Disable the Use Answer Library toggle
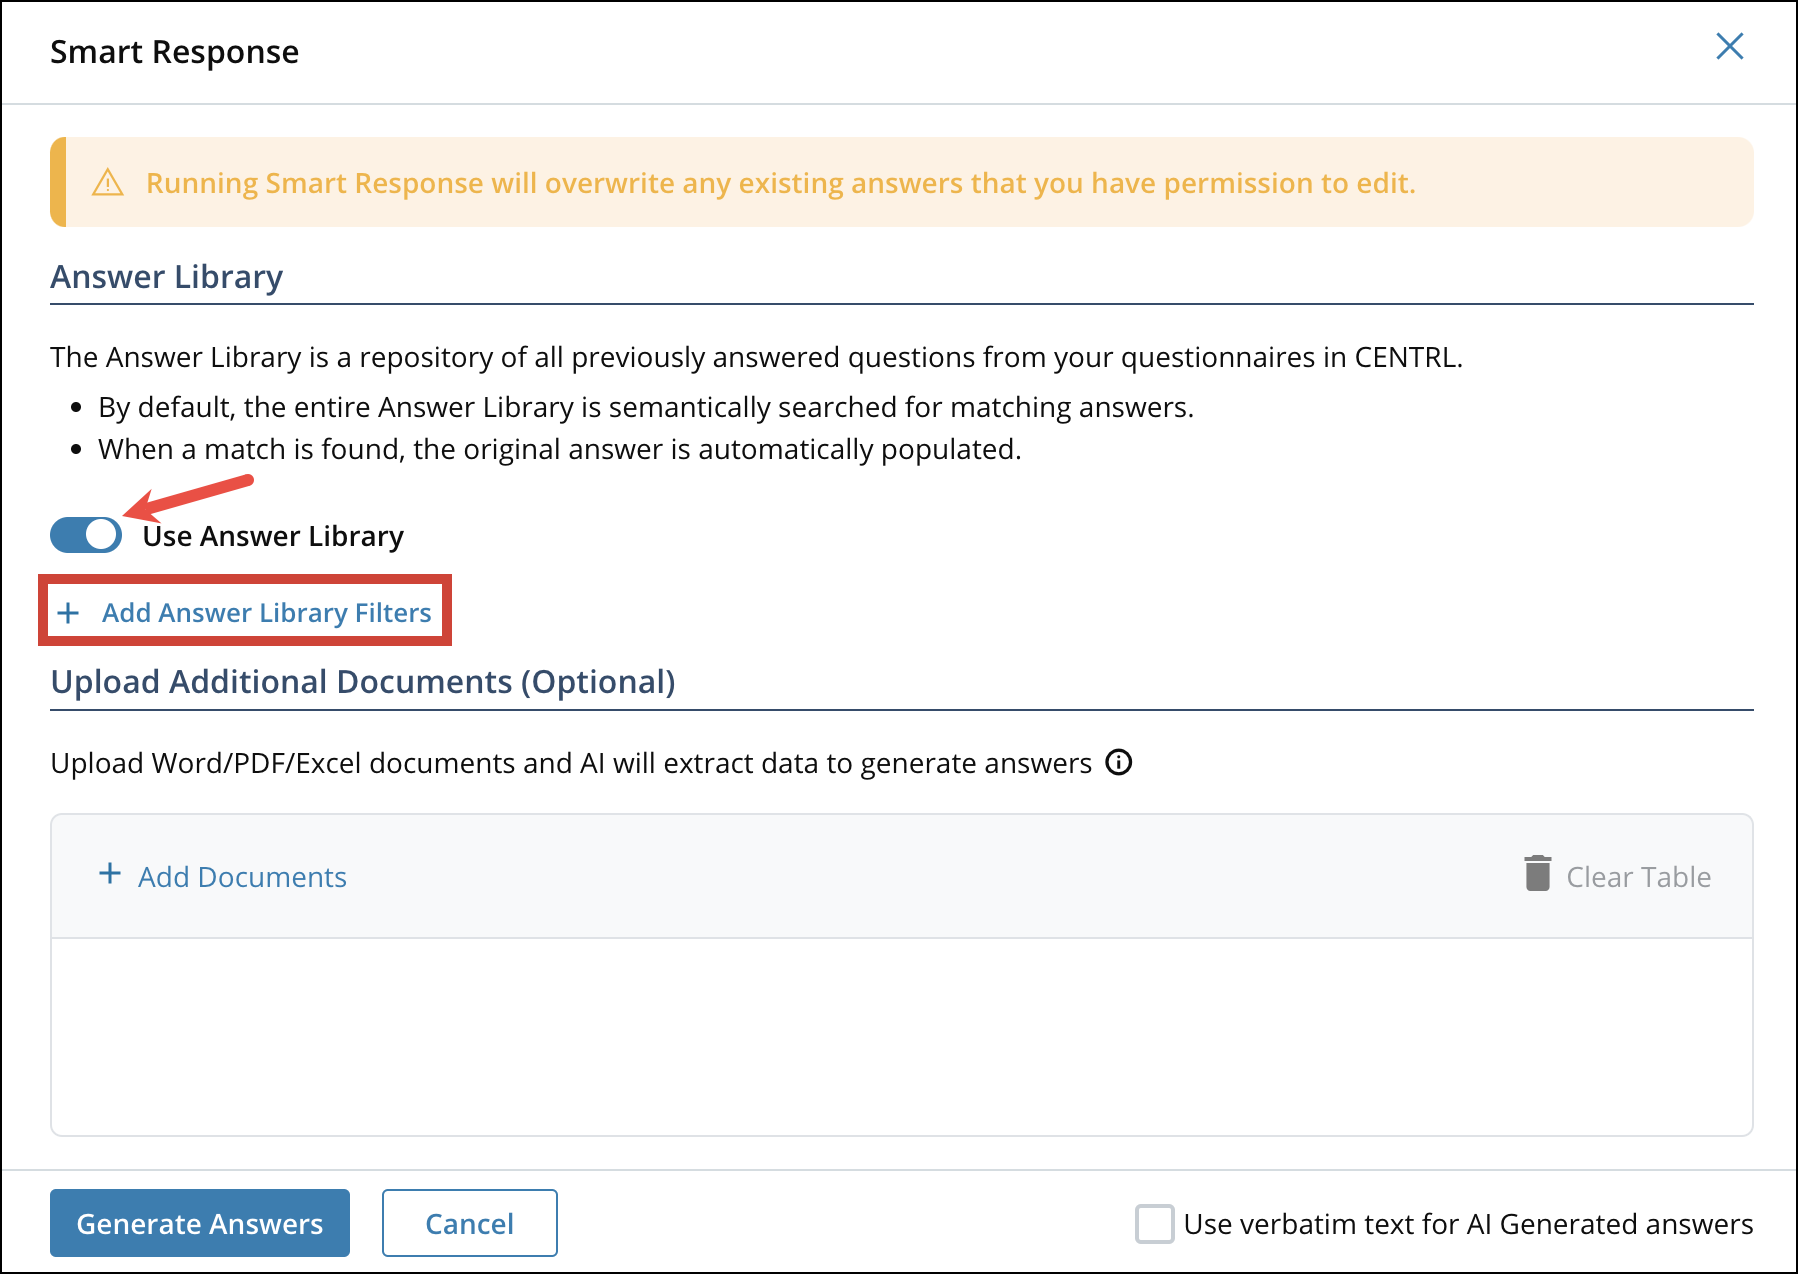Screen dimensions: 1798x1274 (85, 535)
